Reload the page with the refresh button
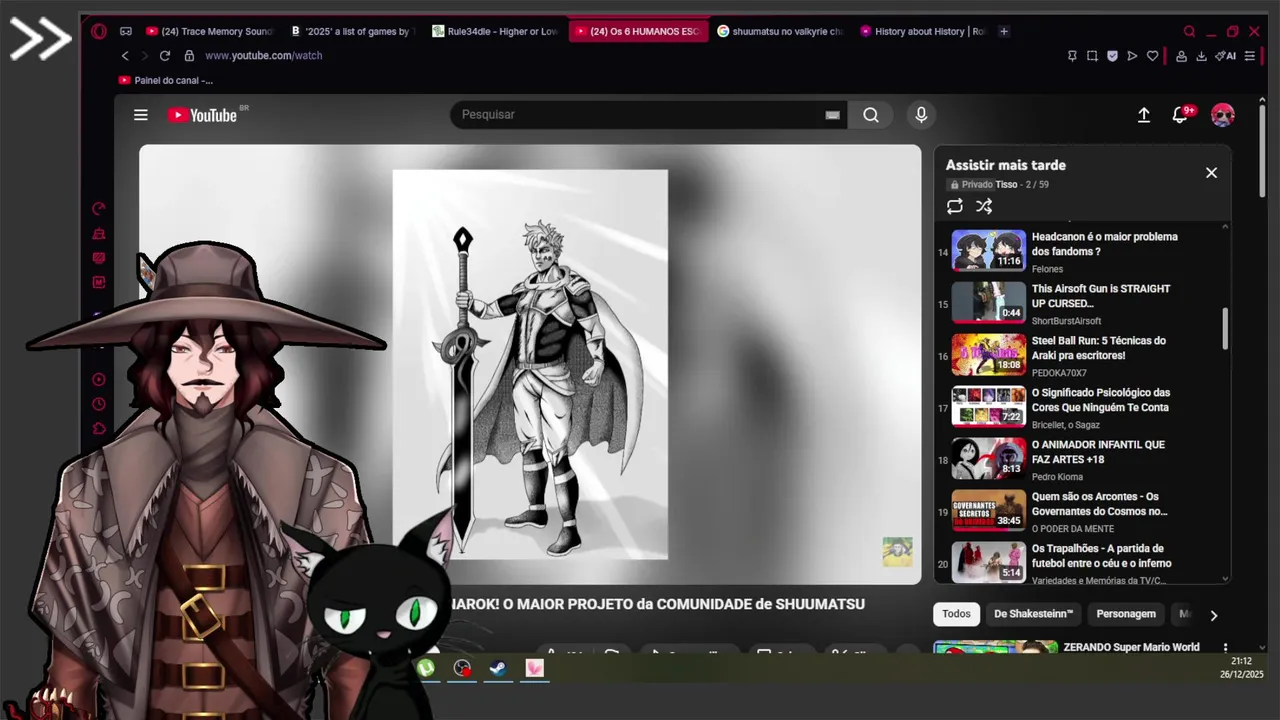1280x720 pixels. [165, 56]
